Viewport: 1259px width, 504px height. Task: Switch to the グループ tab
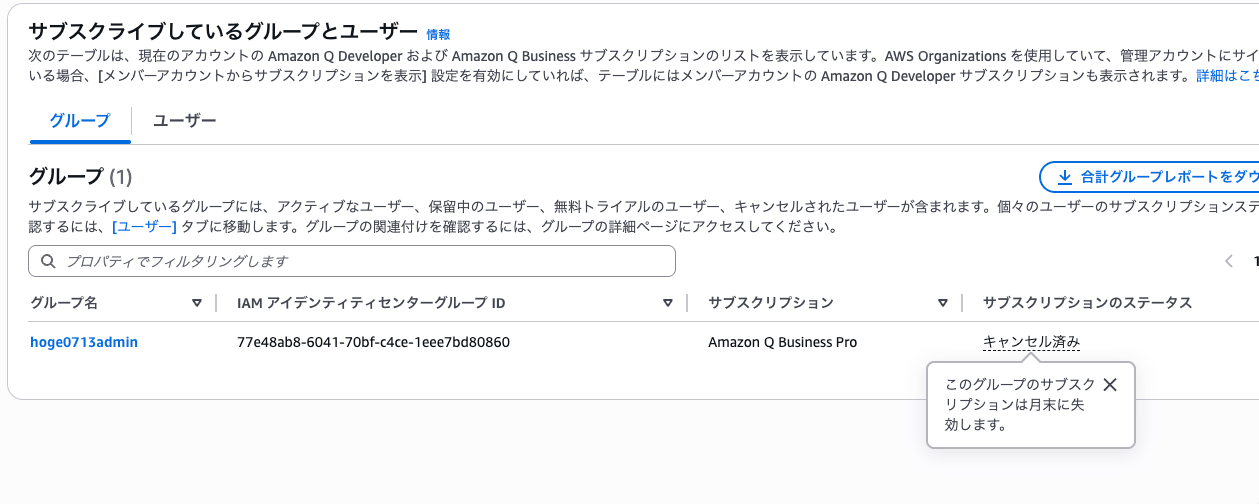point(80,121)
